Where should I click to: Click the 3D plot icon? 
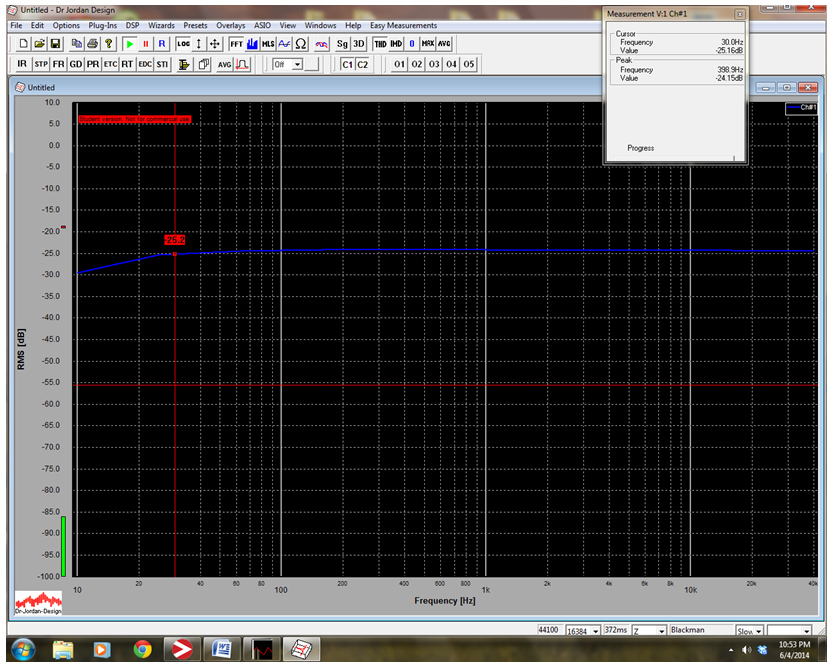pyautogui.click(x=359, y=44)
